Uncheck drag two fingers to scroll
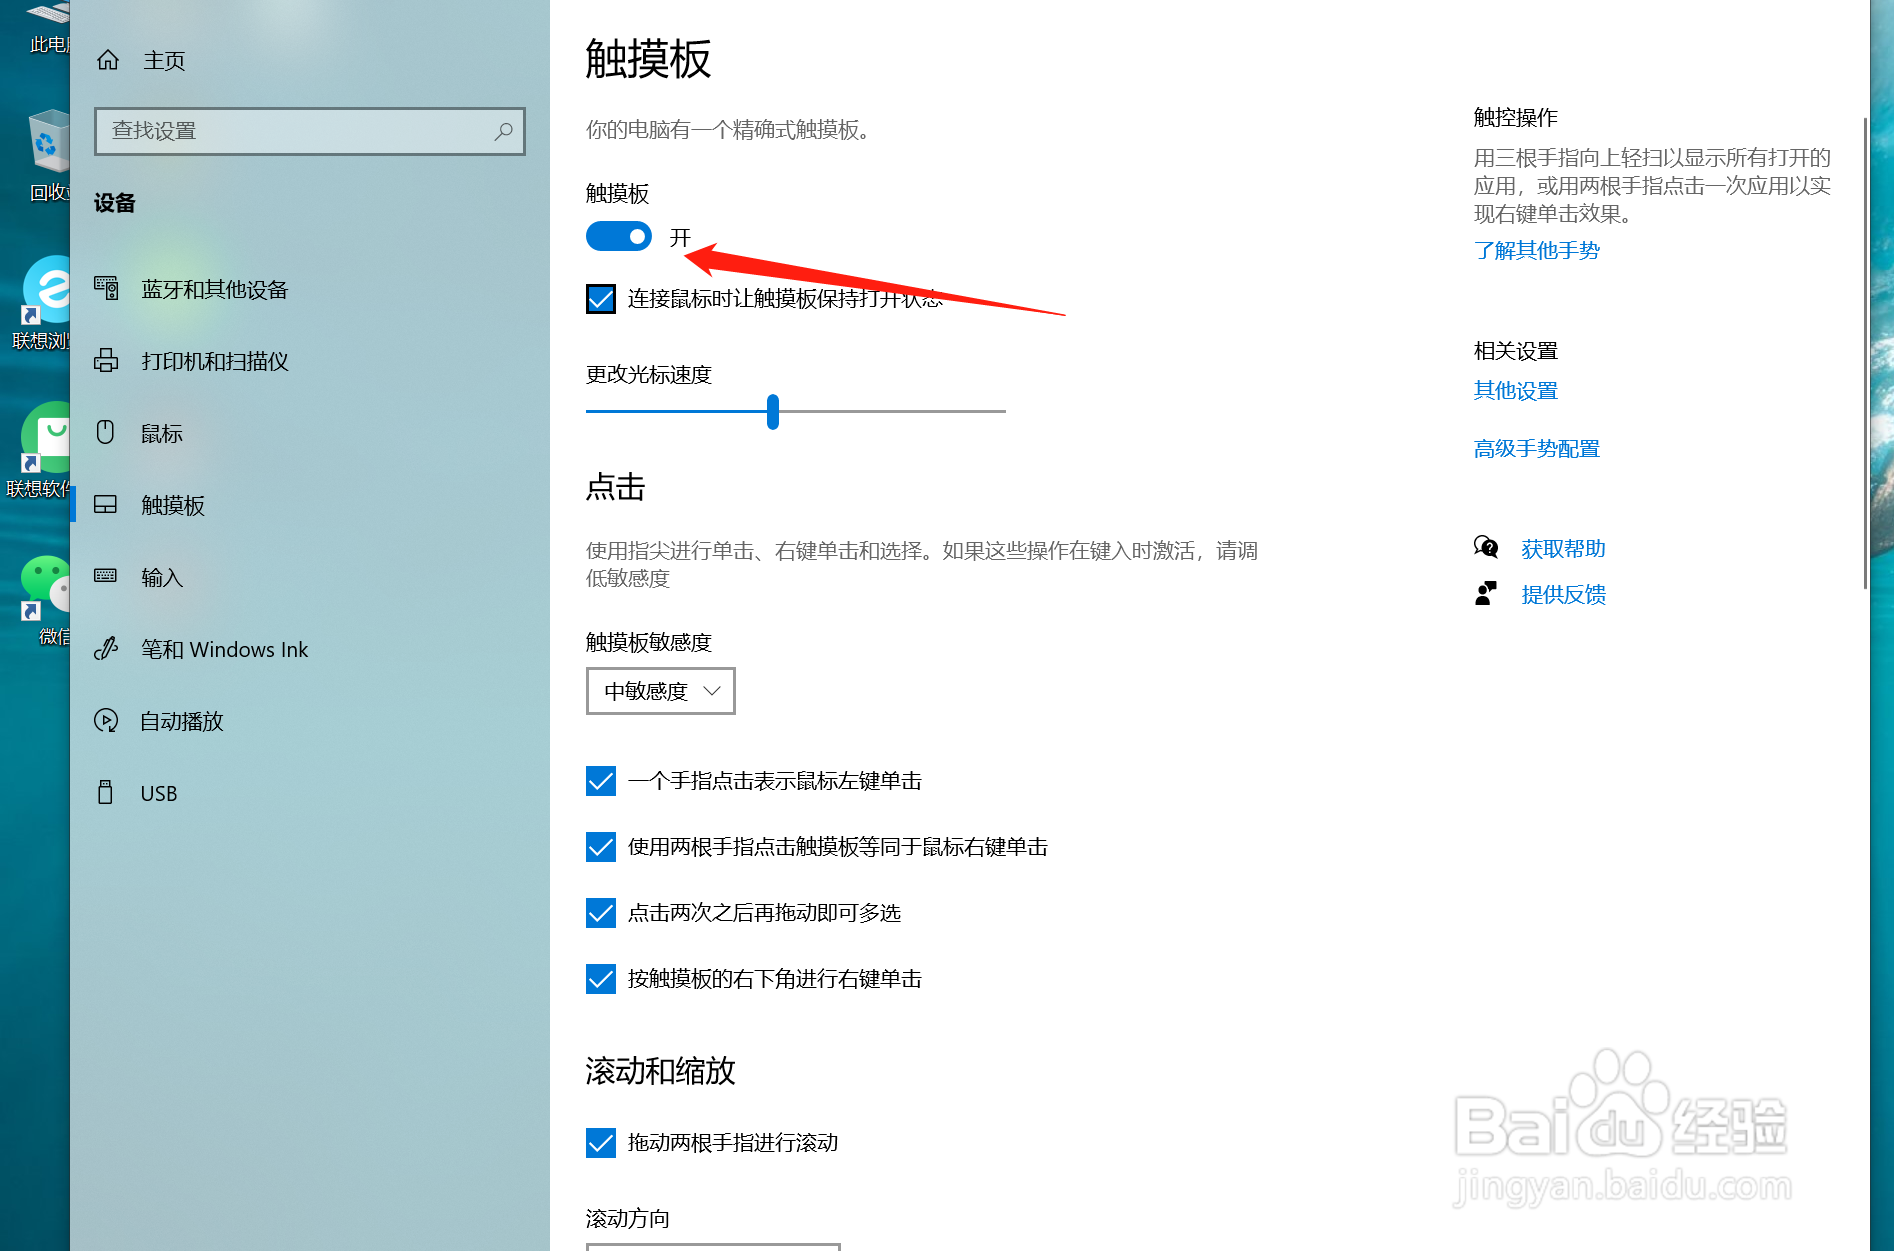The width and height of the screenshot is (1894, 1251). (600, 1143)
